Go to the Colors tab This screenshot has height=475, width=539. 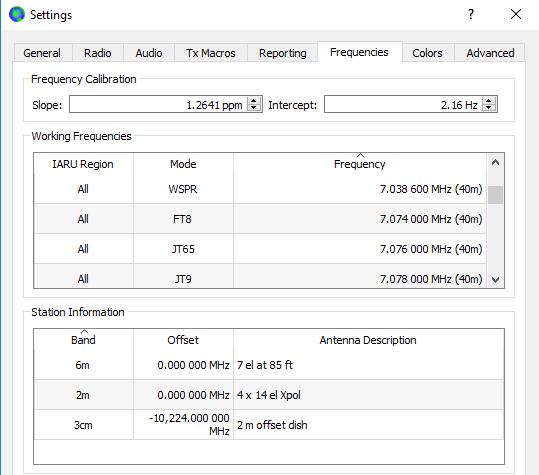427,53
